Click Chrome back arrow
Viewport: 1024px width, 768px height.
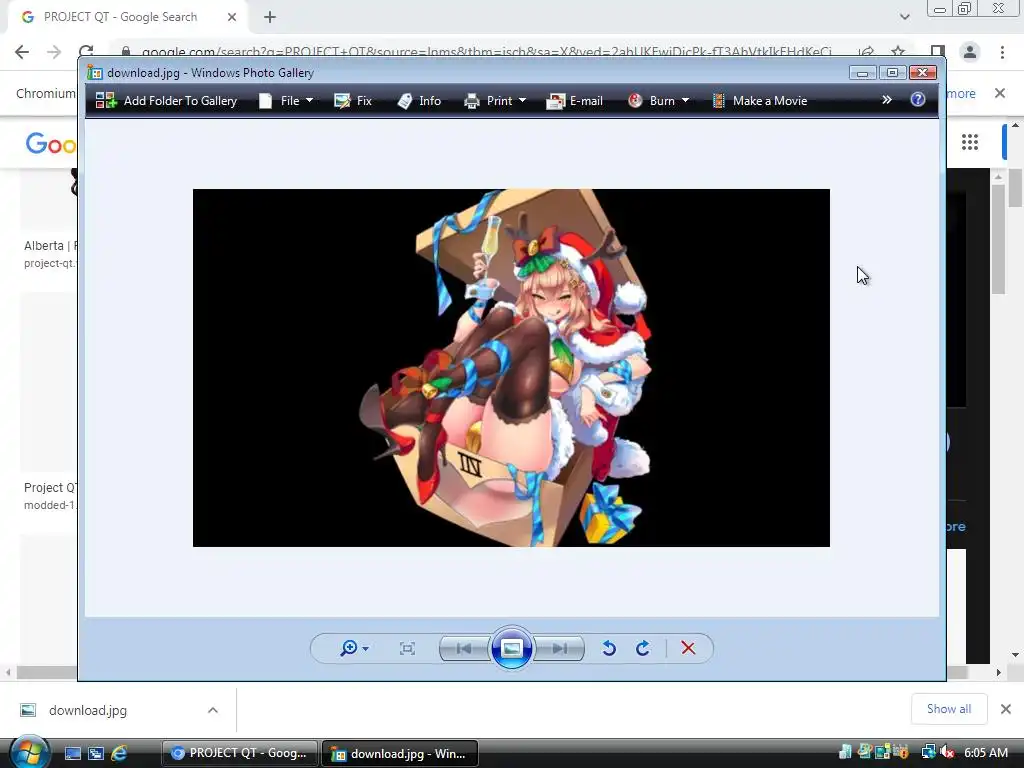(x=22, y=52)
